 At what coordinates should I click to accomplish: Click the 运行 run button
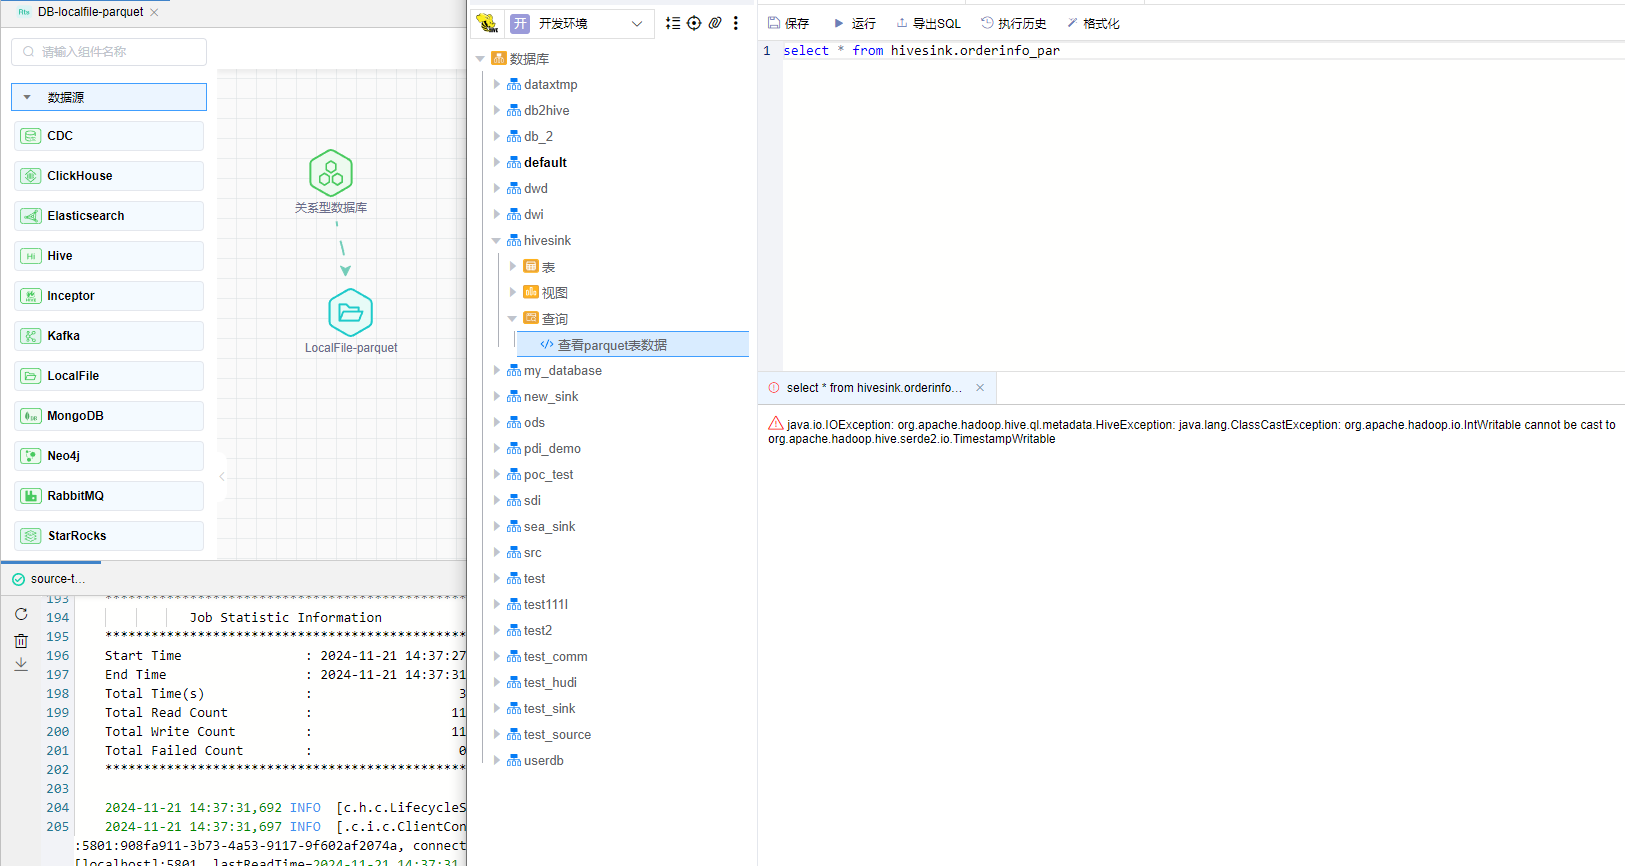(x=855, y=23)
